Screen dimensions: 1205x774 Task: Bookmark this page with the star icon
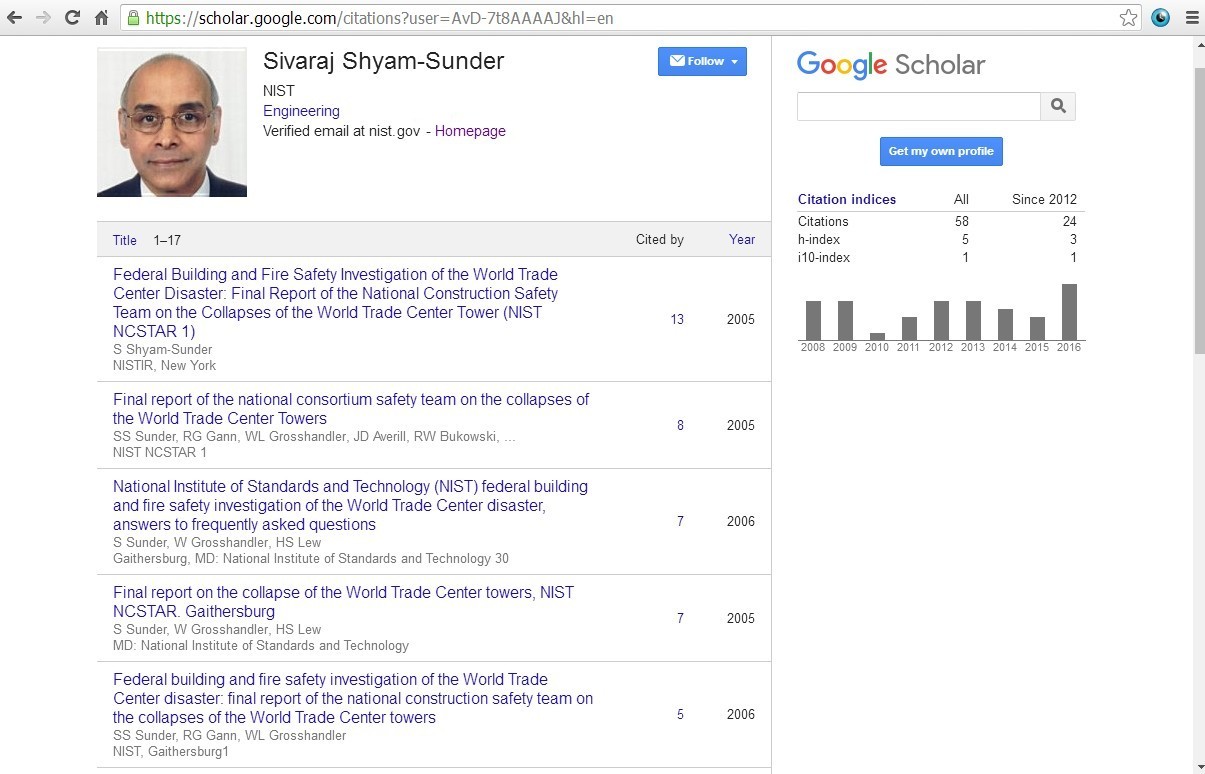click(x=1128, y=17)
